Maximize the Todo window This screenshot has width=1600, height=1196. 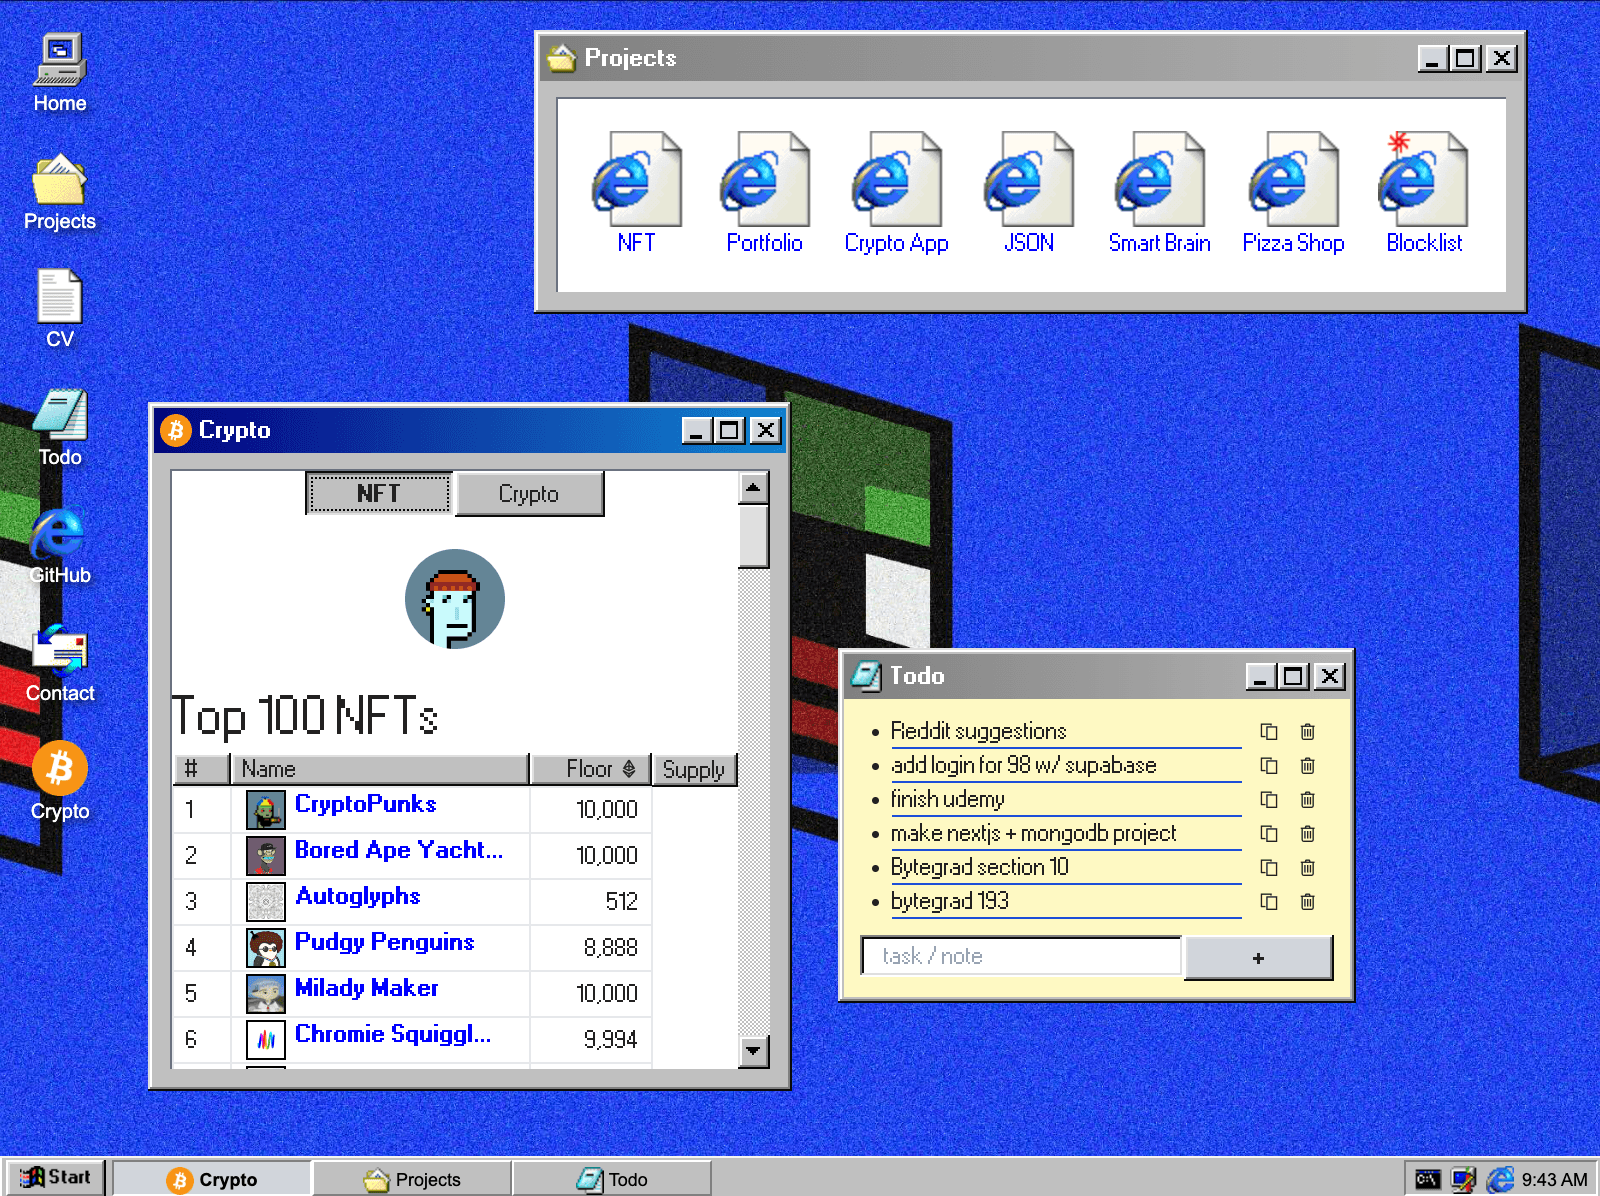click(1294, 677)
